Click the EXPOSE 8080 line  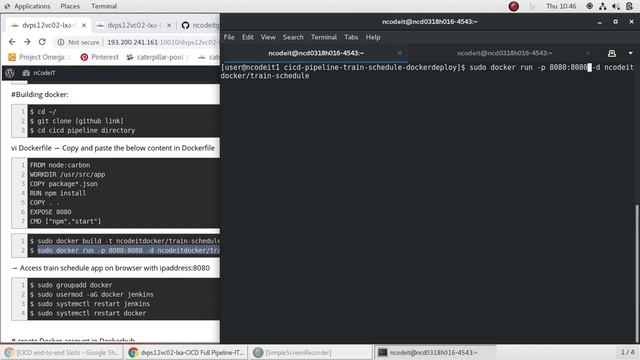[51, 212]
